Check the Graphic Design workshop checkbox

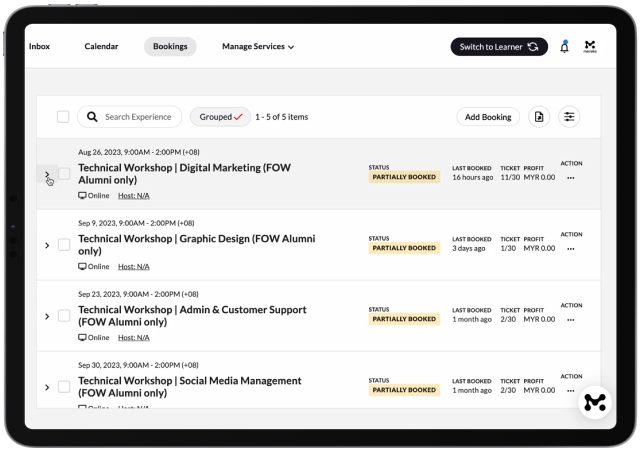click(x=64, y=245)
